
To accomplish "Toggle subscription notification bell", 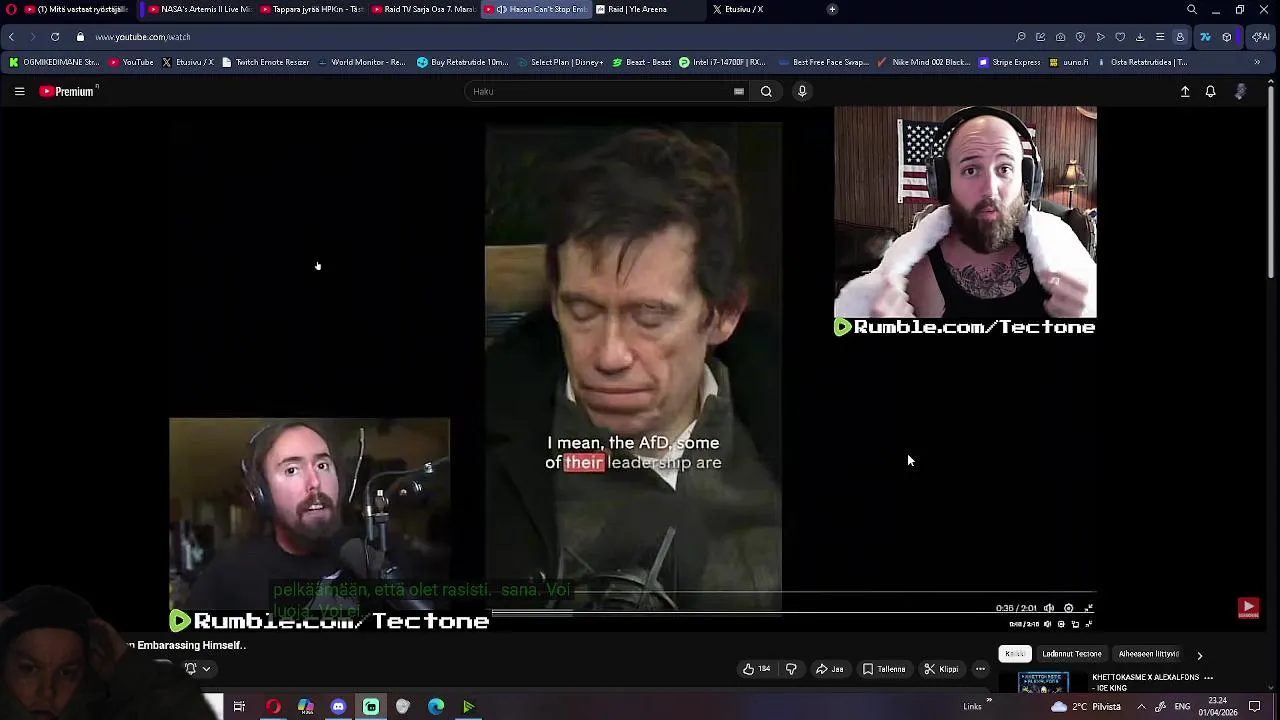I will tap(190, 669).
